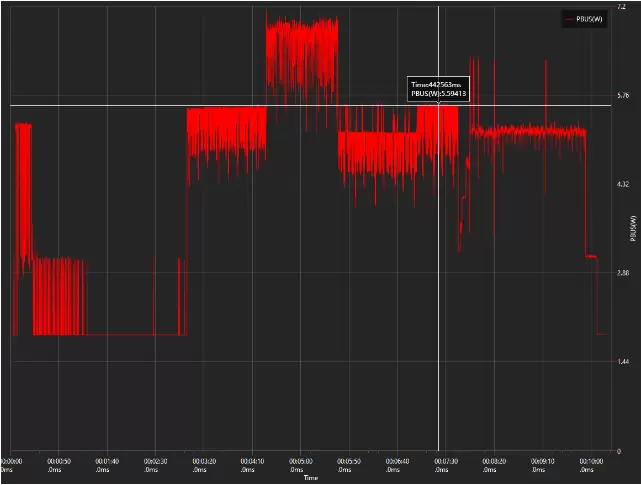The image size is (641, 485).
Task: Click the 7.2 value on power axis
Action: (x=621, y=7)
